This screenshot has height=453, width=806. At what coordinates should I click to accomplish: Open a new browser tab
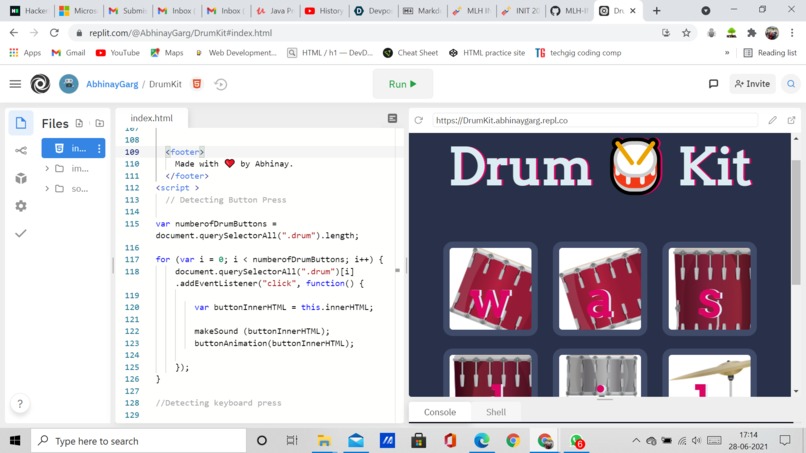656,11
